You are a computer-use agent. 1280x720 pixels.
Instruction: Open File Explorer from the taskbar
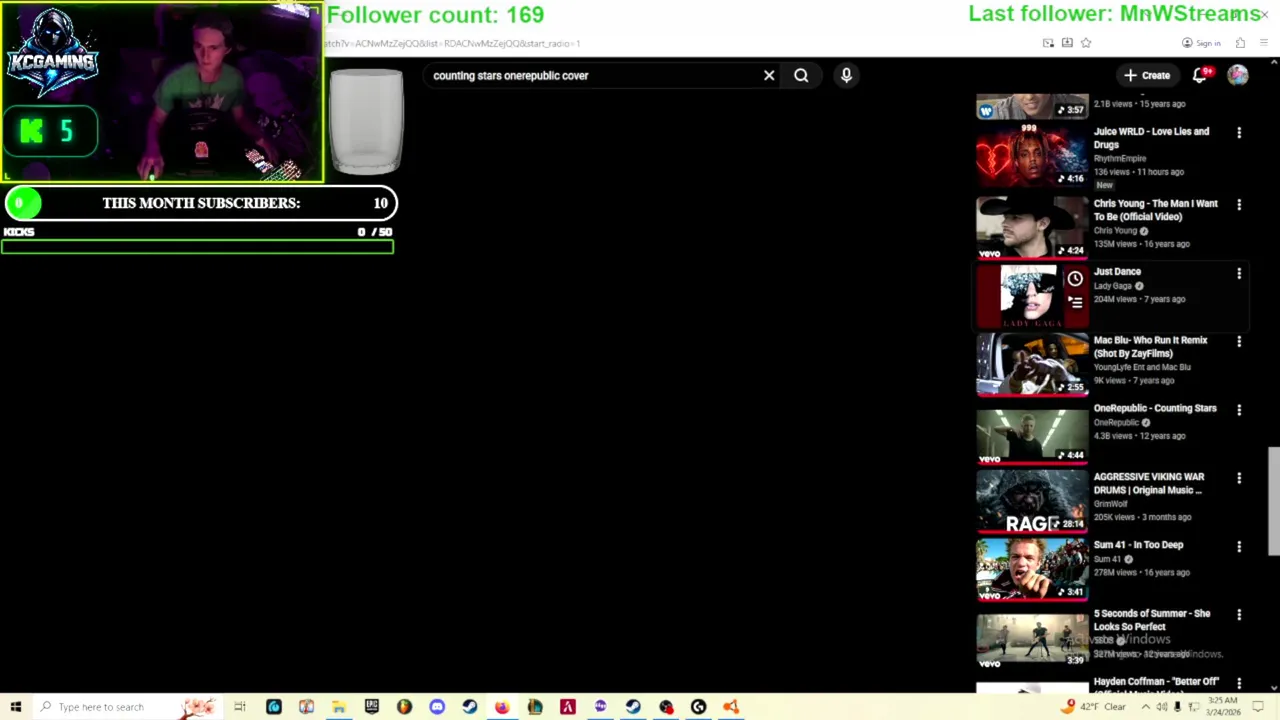coord(339,707)
